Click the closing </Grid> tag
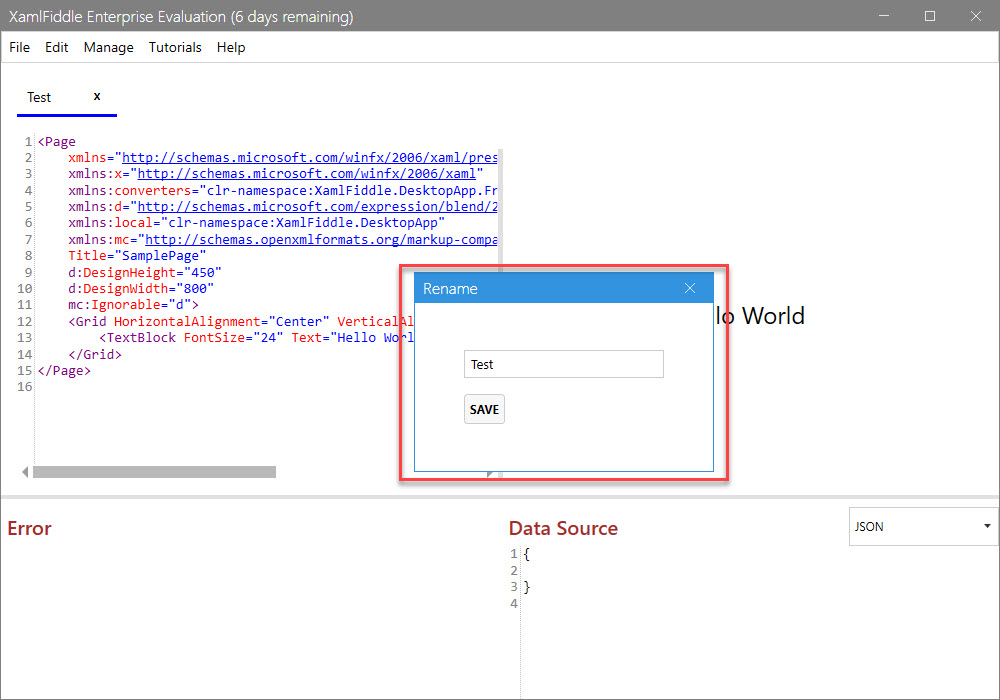The image size is (1000, 700). pos(95,354)
